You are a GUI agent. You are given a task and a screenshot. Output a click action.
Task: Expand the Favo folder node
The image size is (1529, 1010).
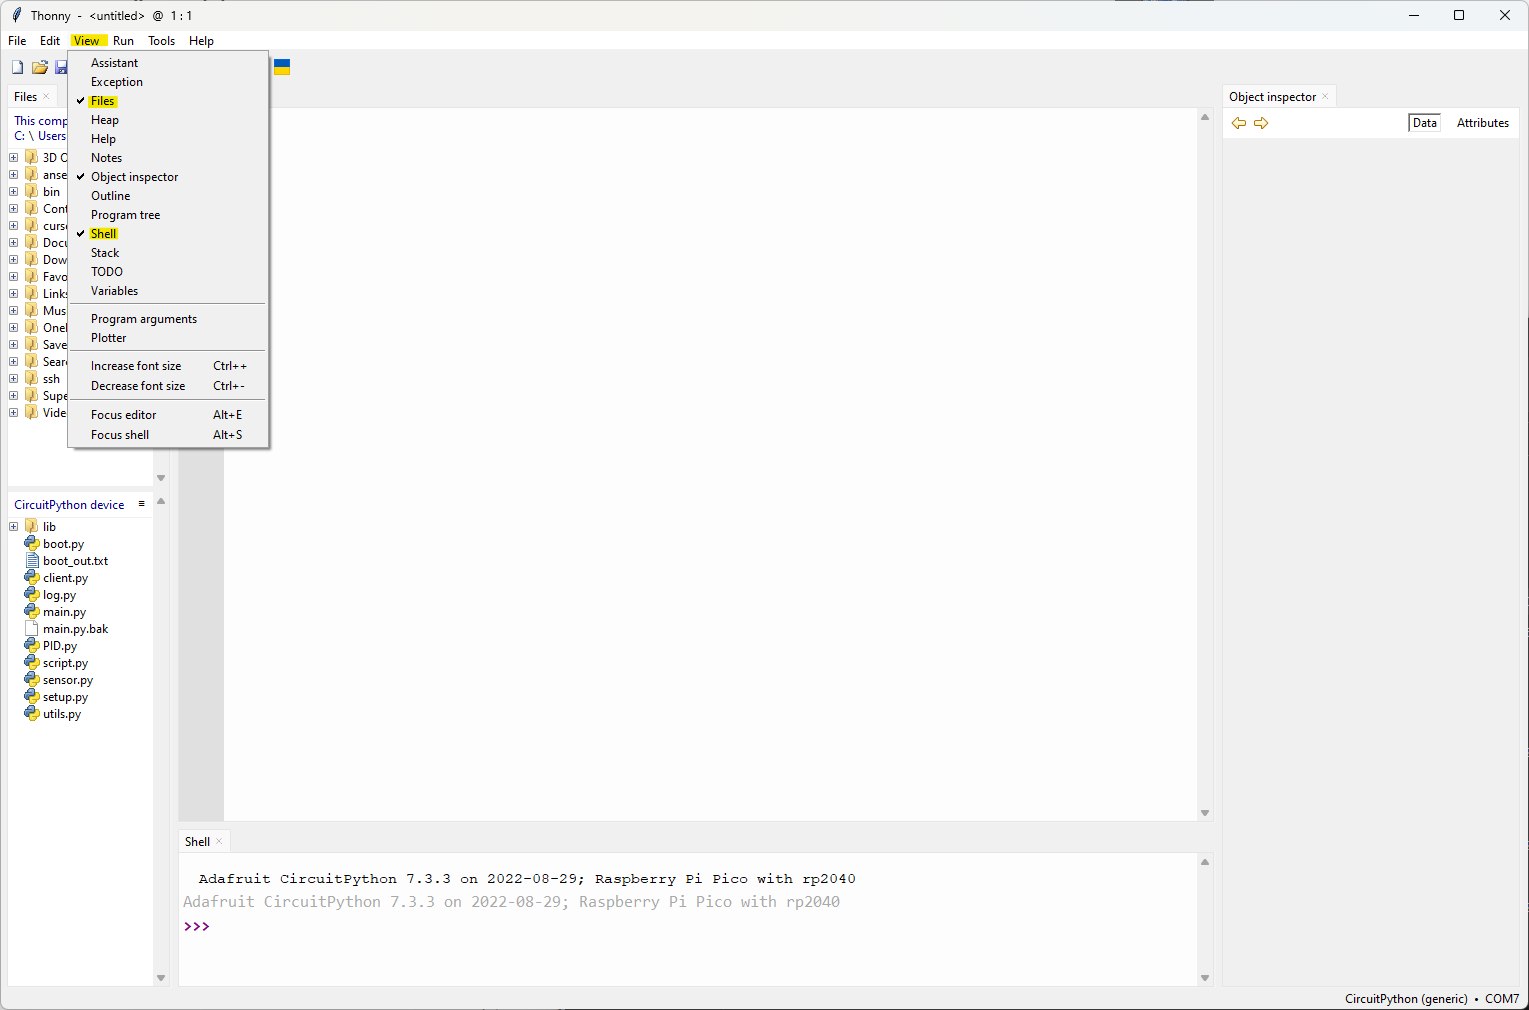(14, 276)
